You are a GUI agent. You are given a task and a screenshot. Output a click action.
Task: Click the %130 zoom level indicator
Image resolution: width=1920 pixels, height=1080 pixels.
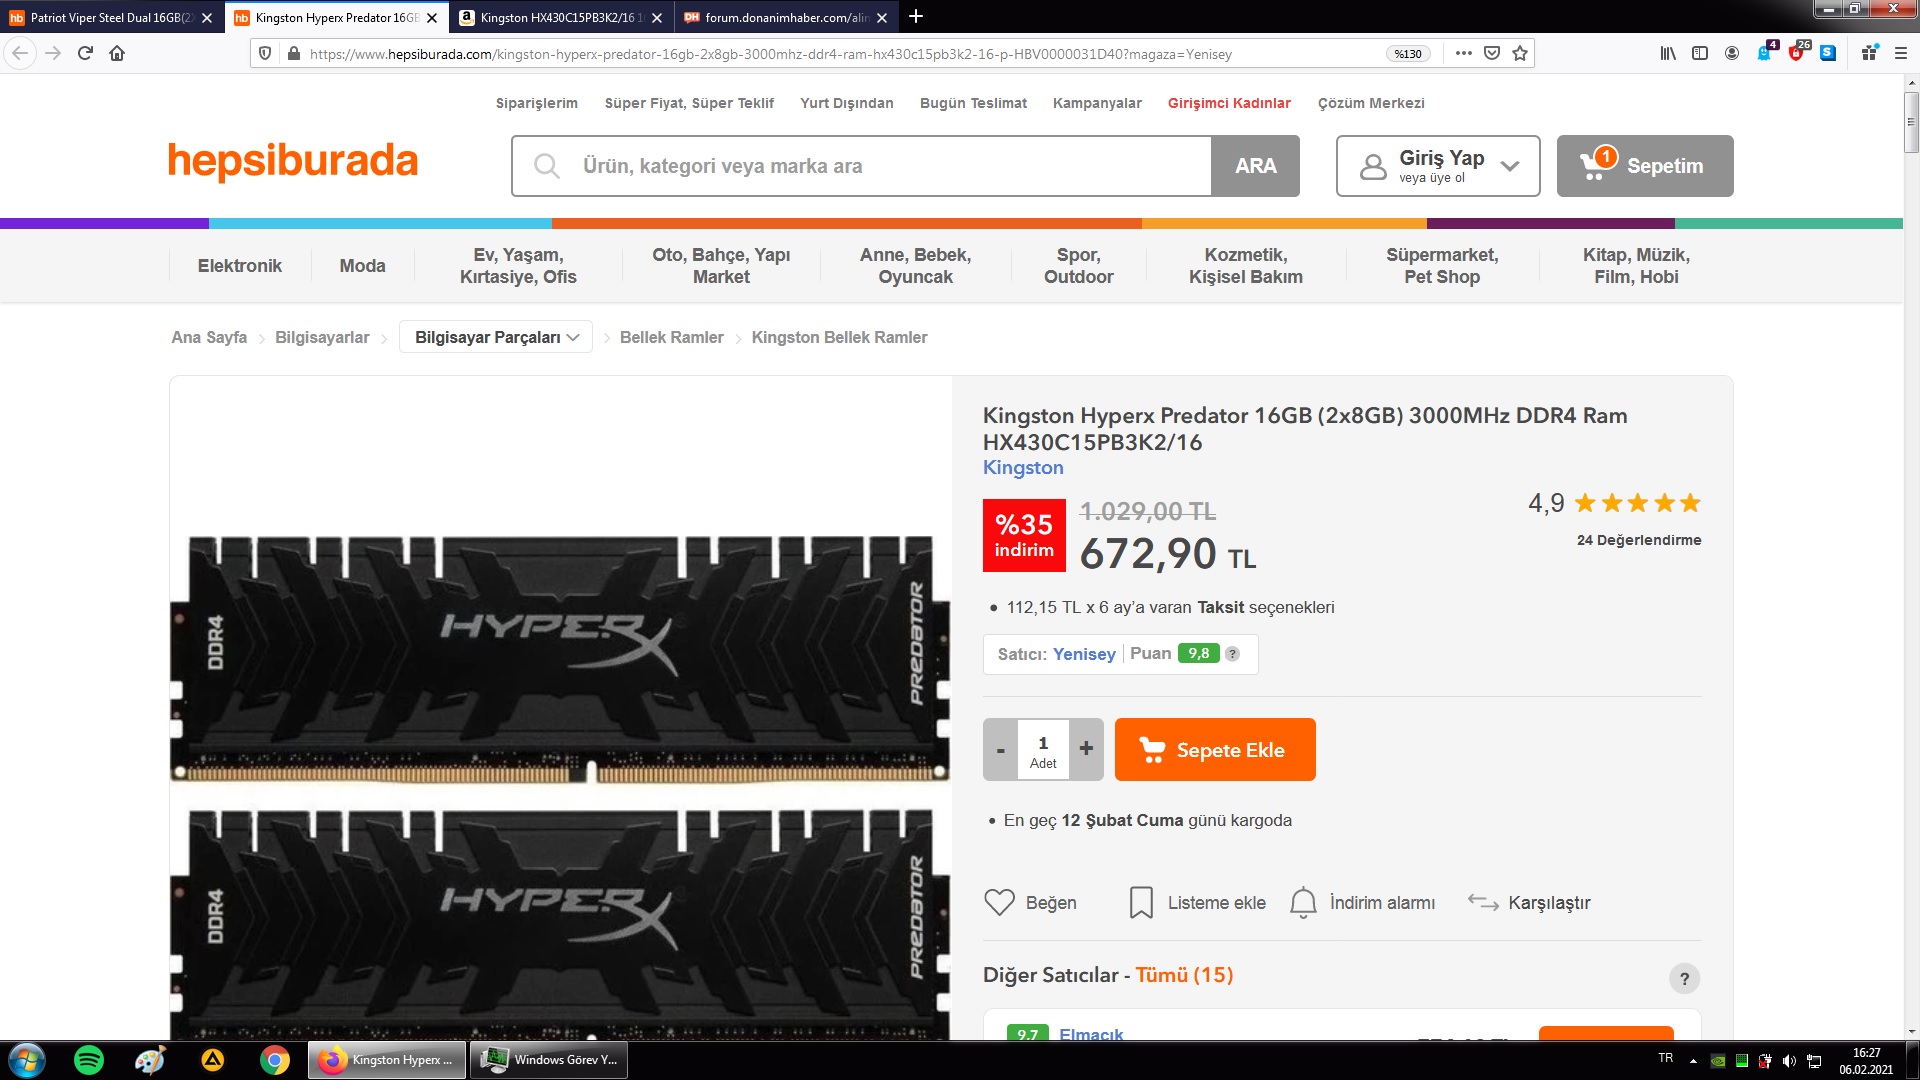[x=1408, y=54]
